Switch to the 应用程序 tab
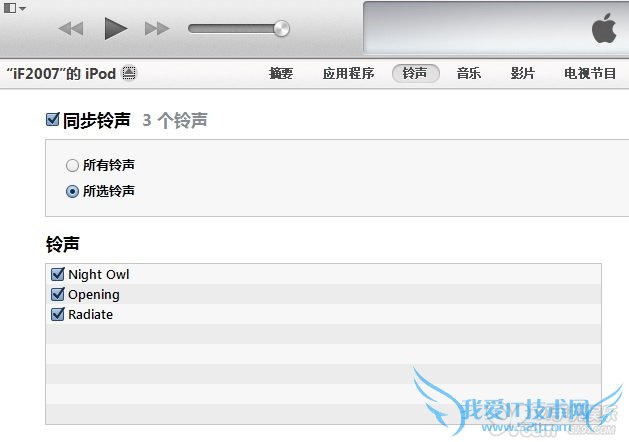Image resolution: width=629 pixels, height=442 pixels. coord(348,73)
